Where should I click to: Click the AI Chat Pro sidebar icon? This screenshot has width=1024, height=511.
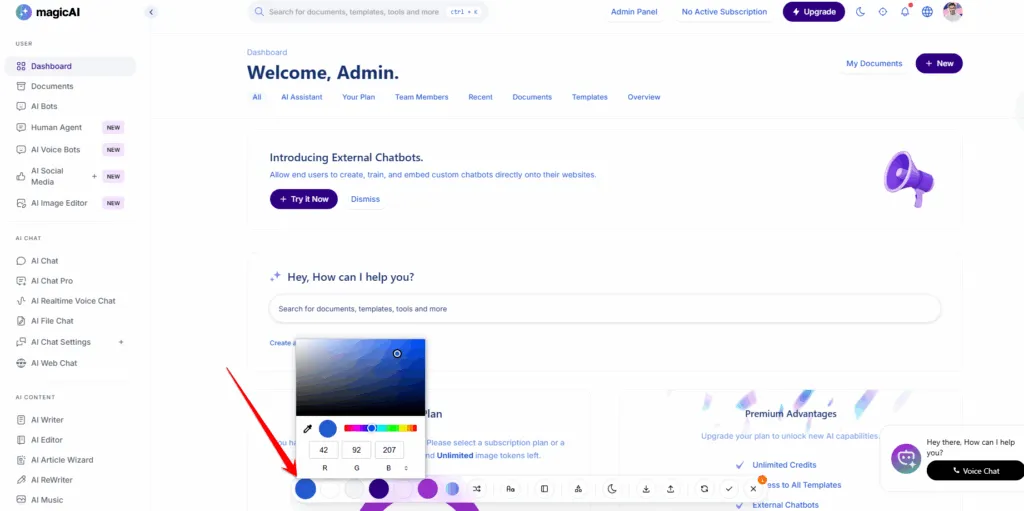point(21,281)
